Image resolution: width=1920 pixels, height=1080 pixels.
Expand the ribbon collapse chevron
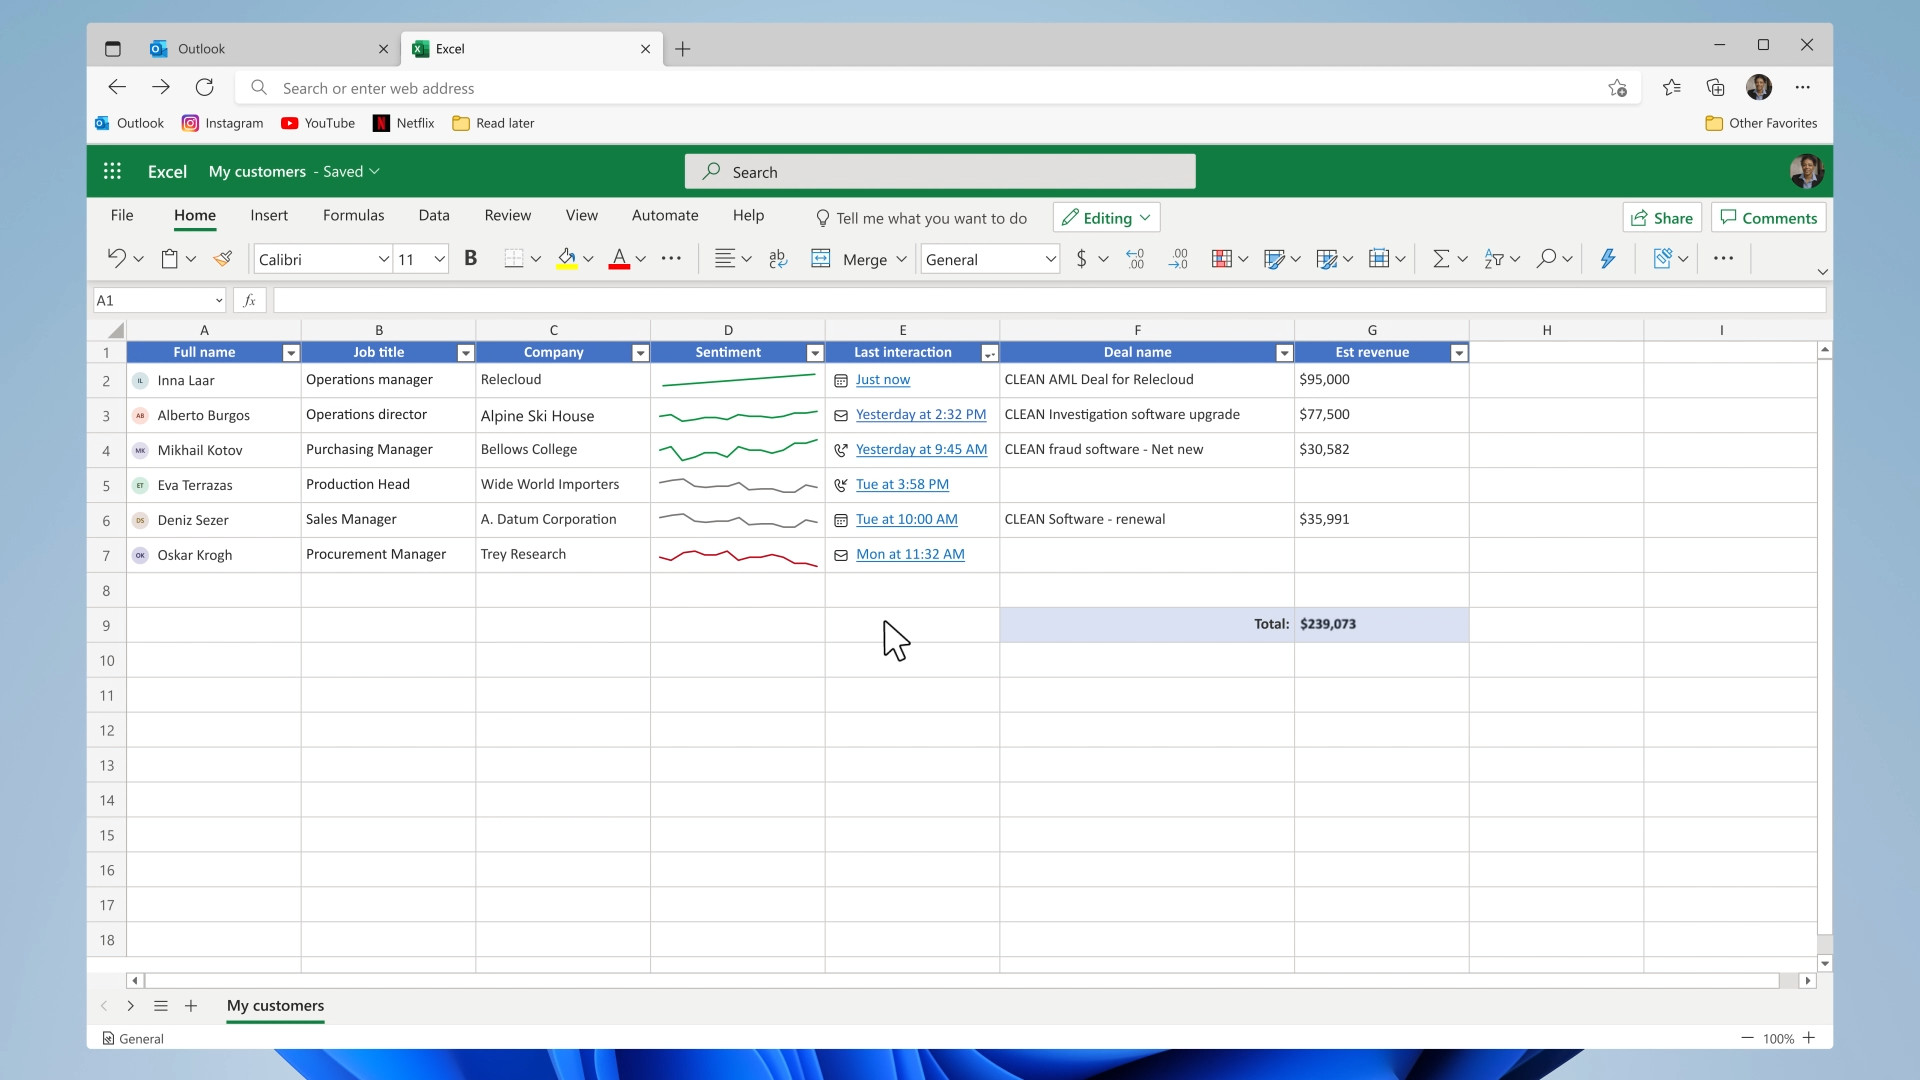coord(1822,272)
